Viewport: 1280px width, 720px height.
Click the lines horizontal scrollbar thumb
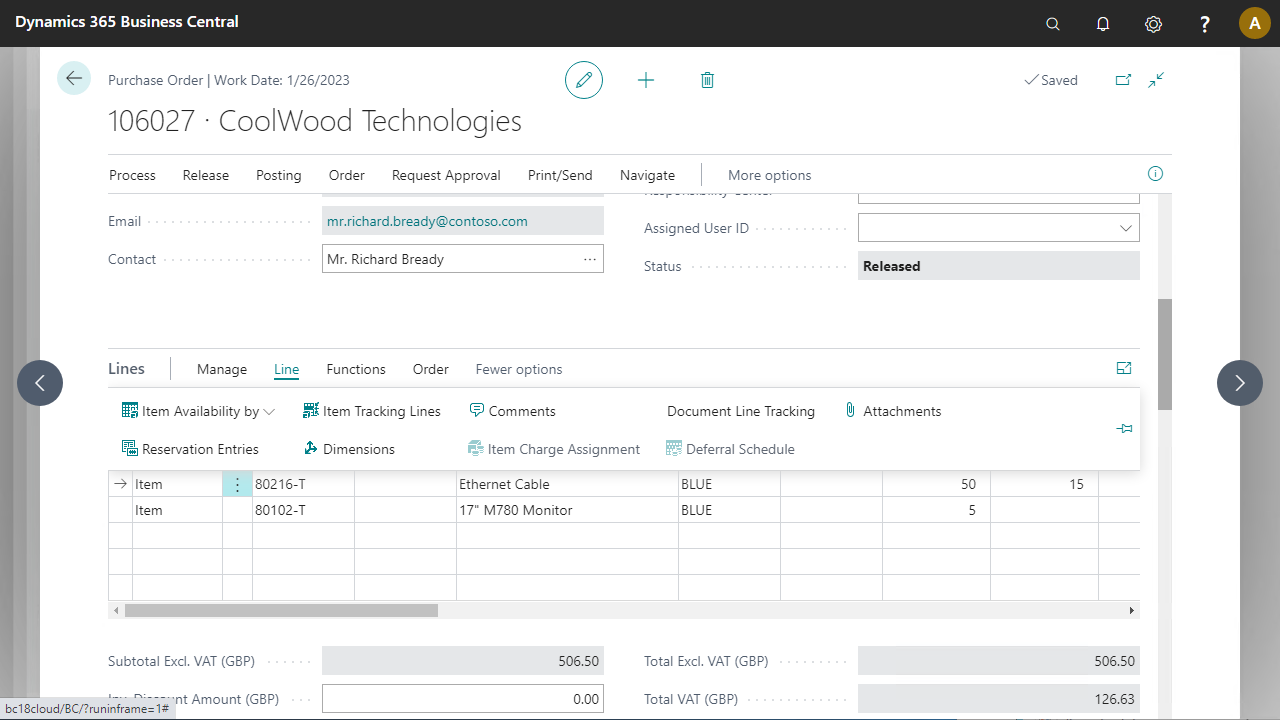click(281, 610)
